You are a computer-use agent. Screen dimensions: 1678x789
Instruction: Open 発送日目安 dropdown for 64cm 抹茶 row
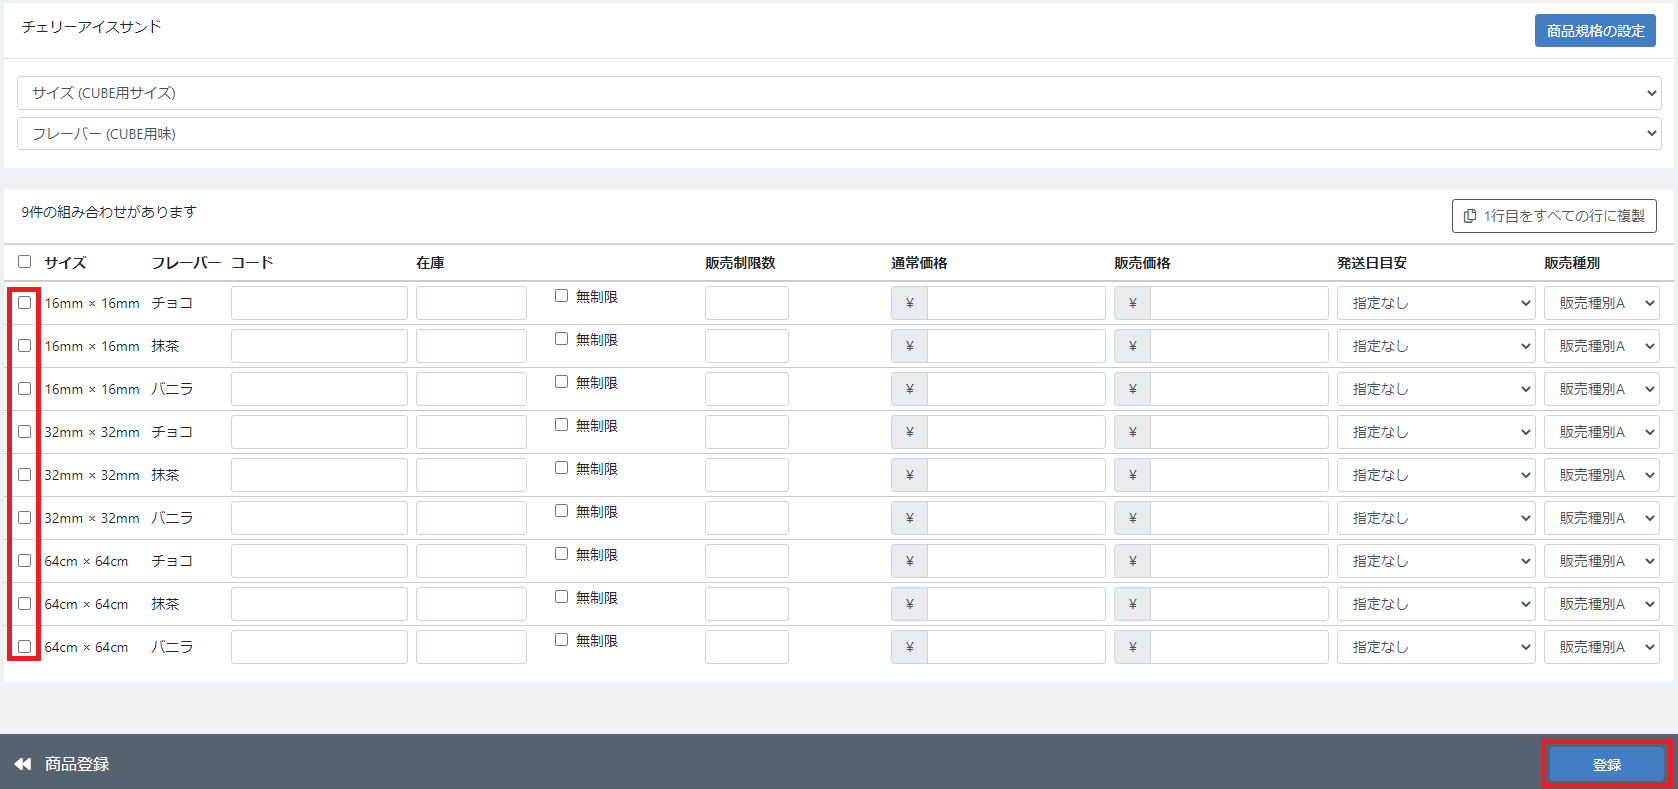tap(1436, 604)
